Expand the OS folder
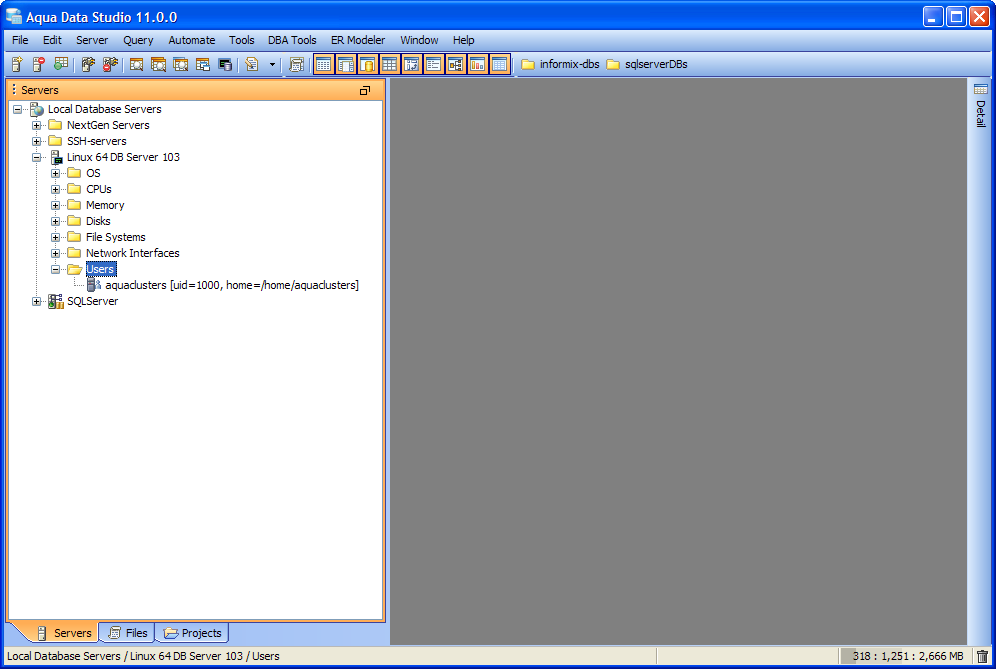Image resolution: width=996 pixels, height=669 pixels. click(55, 173)
